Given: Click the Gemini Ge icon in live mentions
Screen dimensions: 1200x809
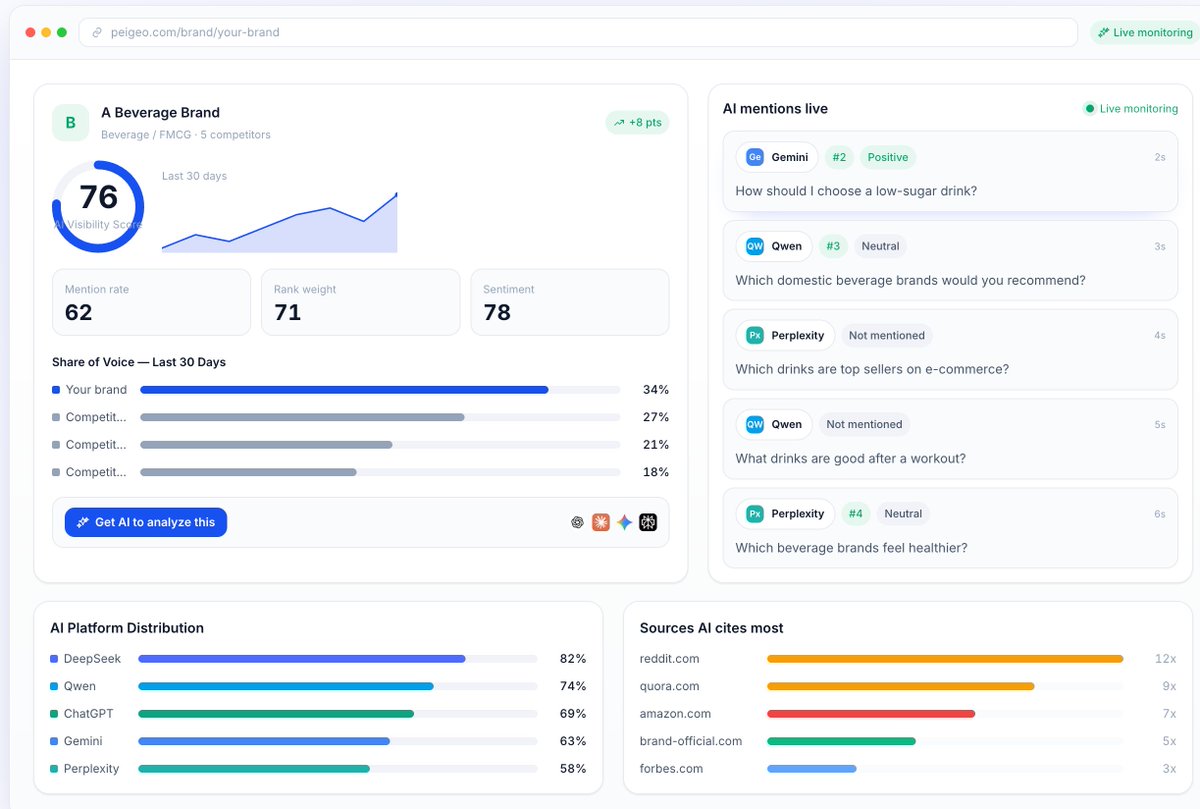Looking at the screenshot, I should pyautogui.click(x=755, y=157).
